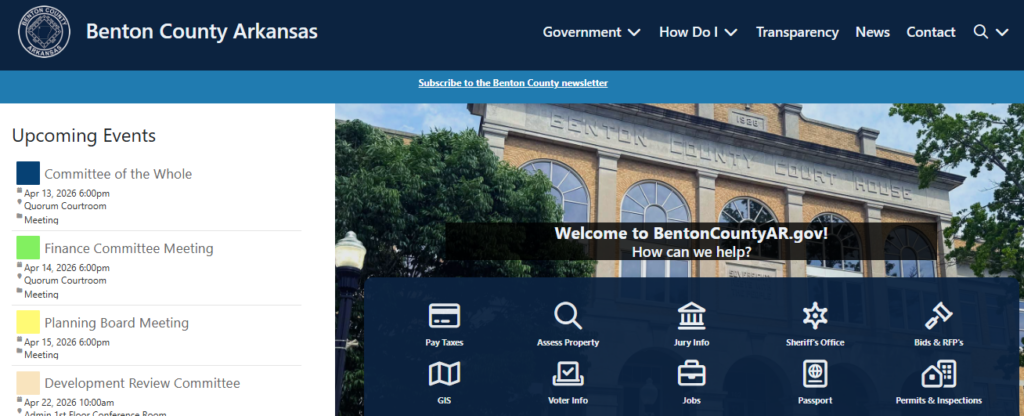Open the News menu item
Screen dimensions: 1024x416
click(x=872, y=32)
